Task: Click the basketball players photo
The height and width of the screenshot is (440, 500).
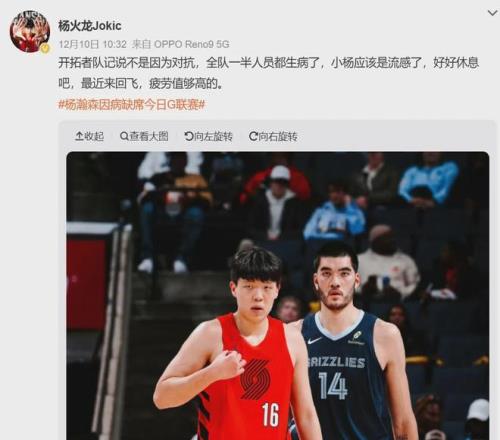Action: (x=278, y=296)
